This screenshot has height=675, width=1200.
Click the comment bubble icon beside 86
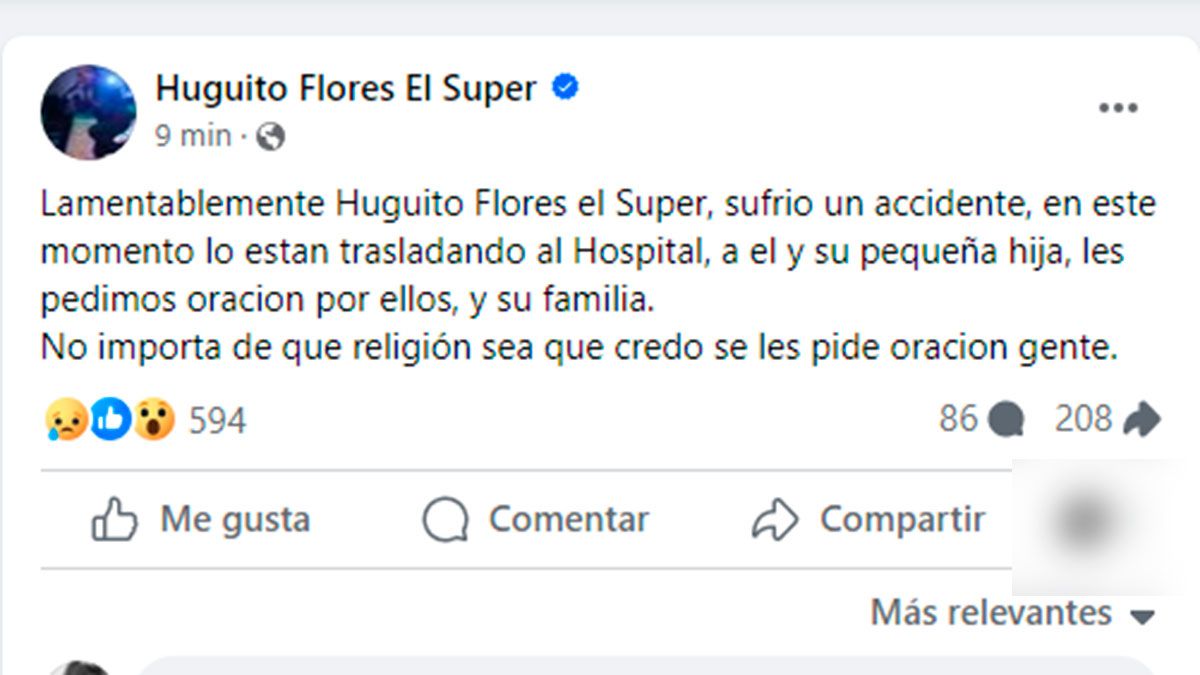point(1006,420)
